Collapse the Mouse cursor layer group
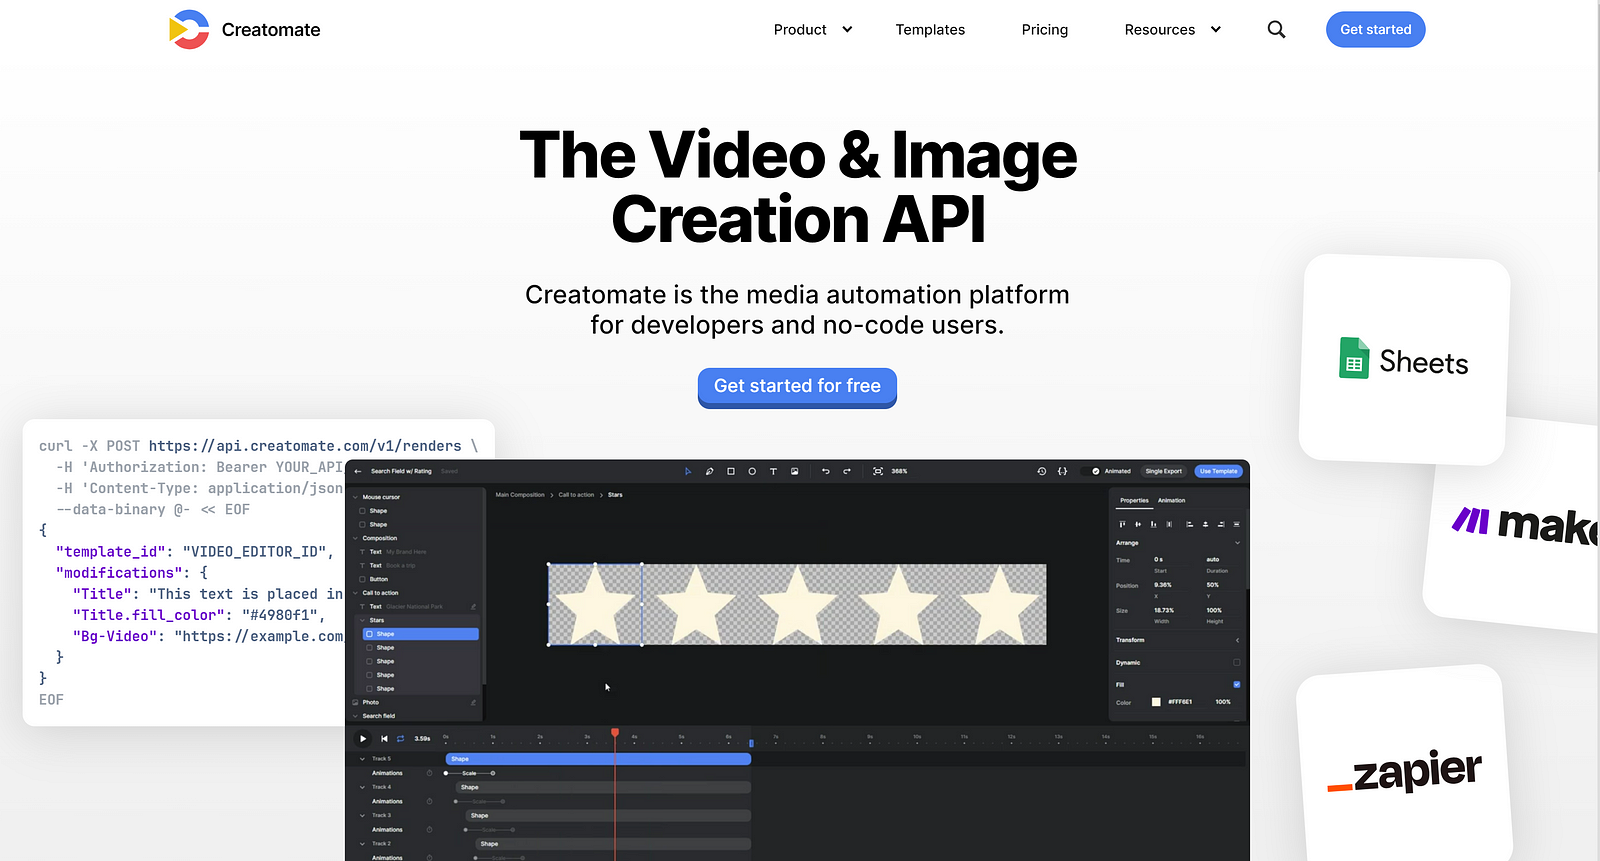Viewport: 1600px width, 861px height. tap(355, 497)
